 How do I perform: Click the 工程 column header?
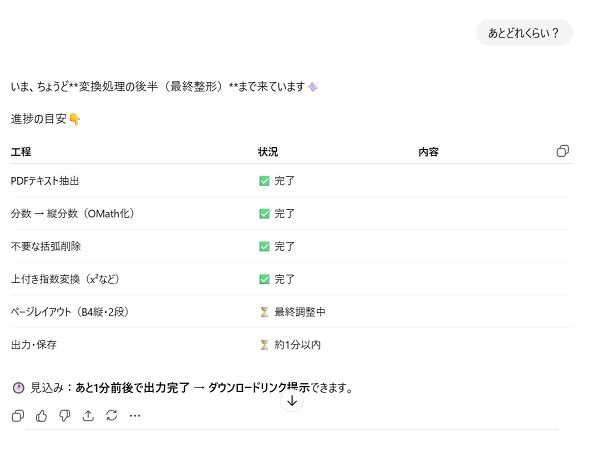[21, 152]
